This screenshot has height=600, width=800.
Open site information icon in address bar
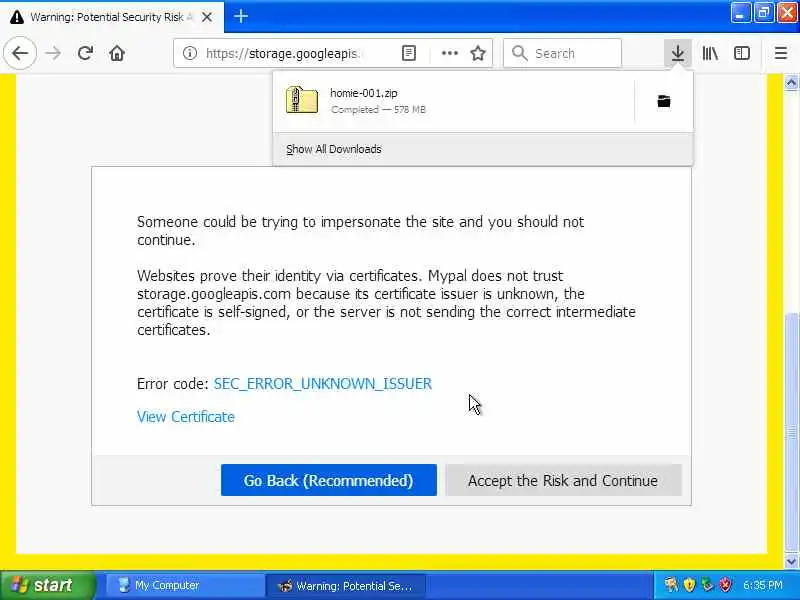pyautogui.click(x=190, y=53)
